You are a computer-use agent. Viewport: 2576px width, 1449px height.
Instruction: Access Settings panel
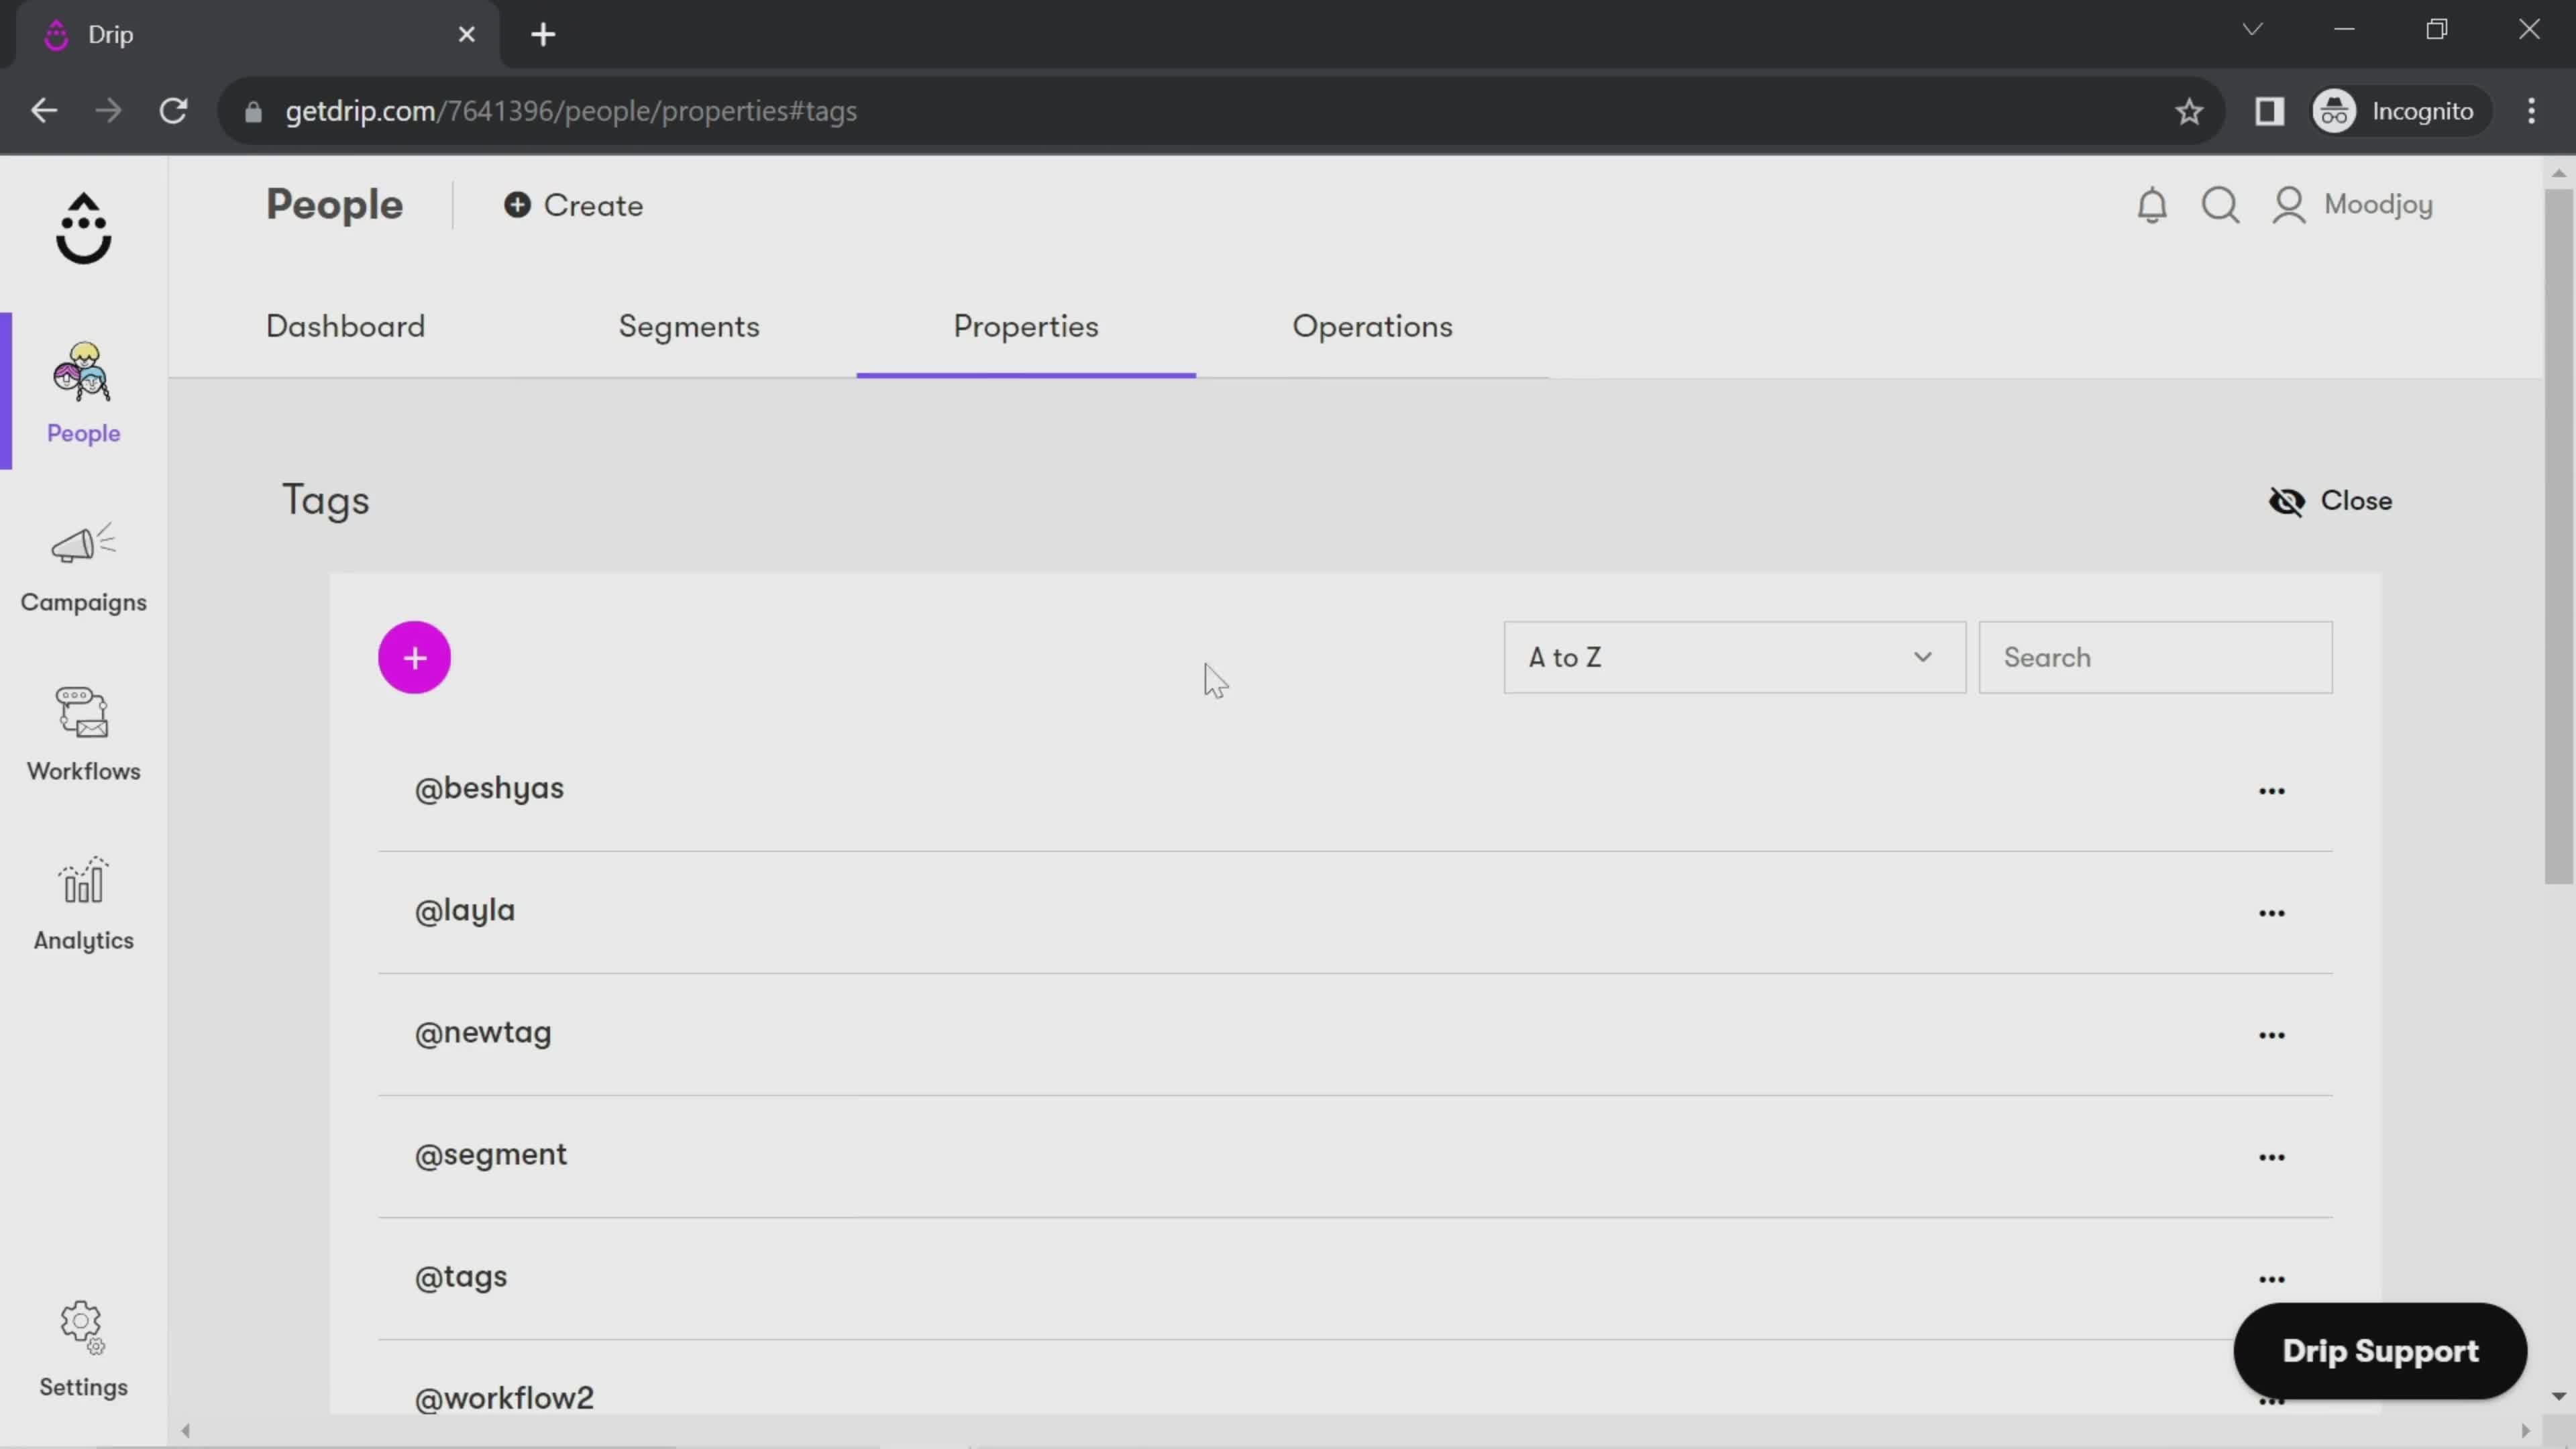coord(83,1348)
